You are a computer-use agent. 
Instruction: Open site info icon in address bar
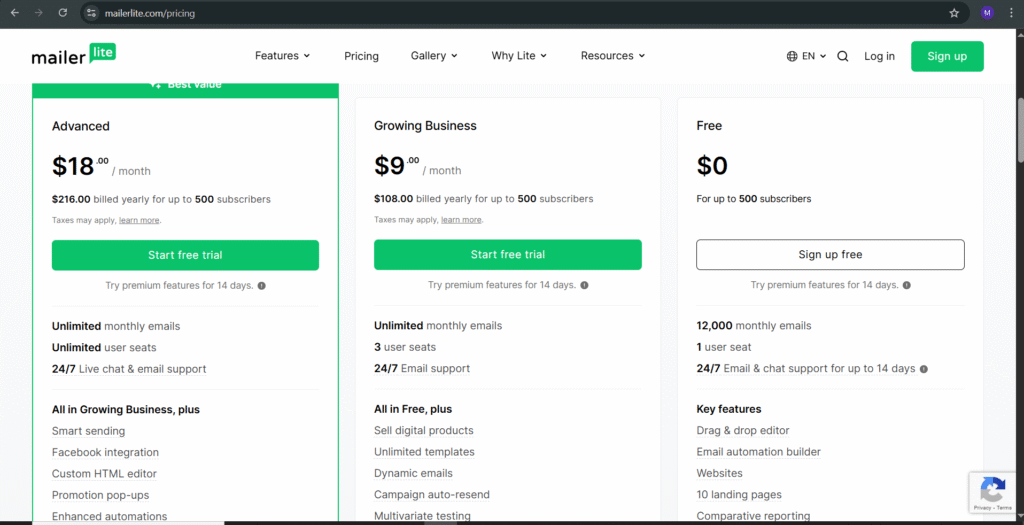(x=91, y=13)
